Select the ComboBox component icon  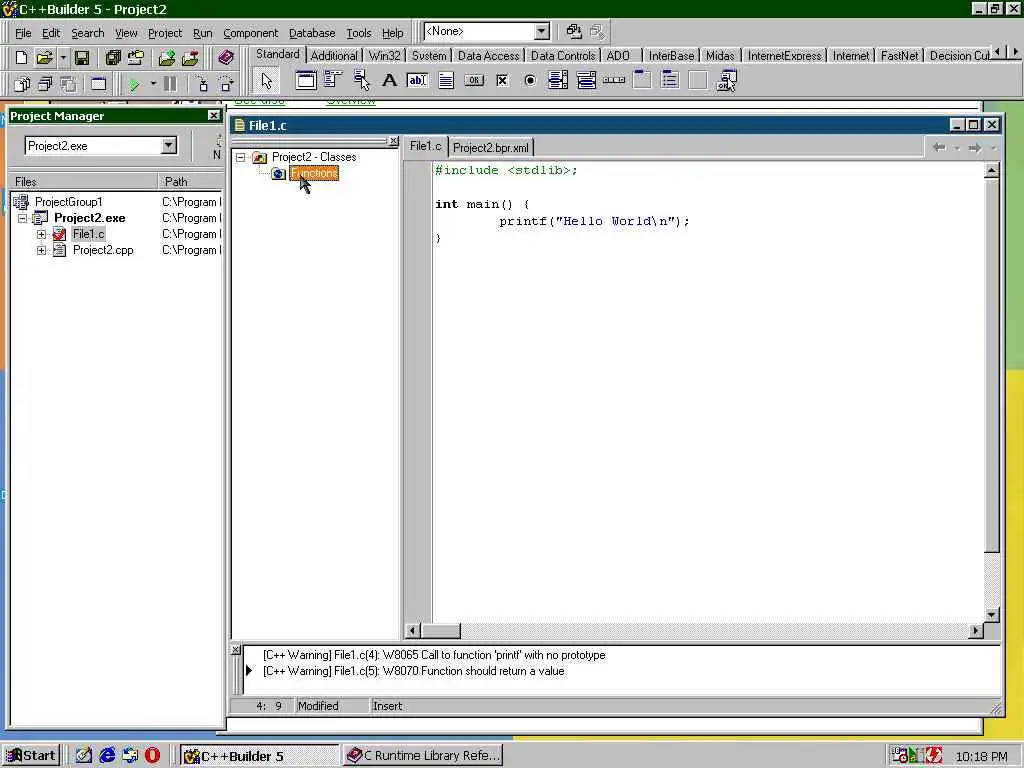586,80
